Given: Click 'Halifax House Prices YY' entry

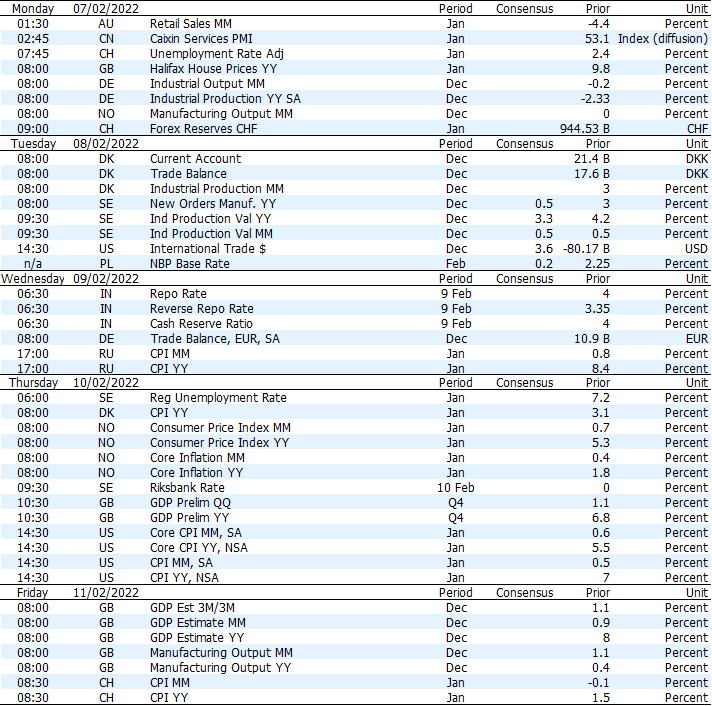Looking at the screenshot, I should (x=213, y=69).
